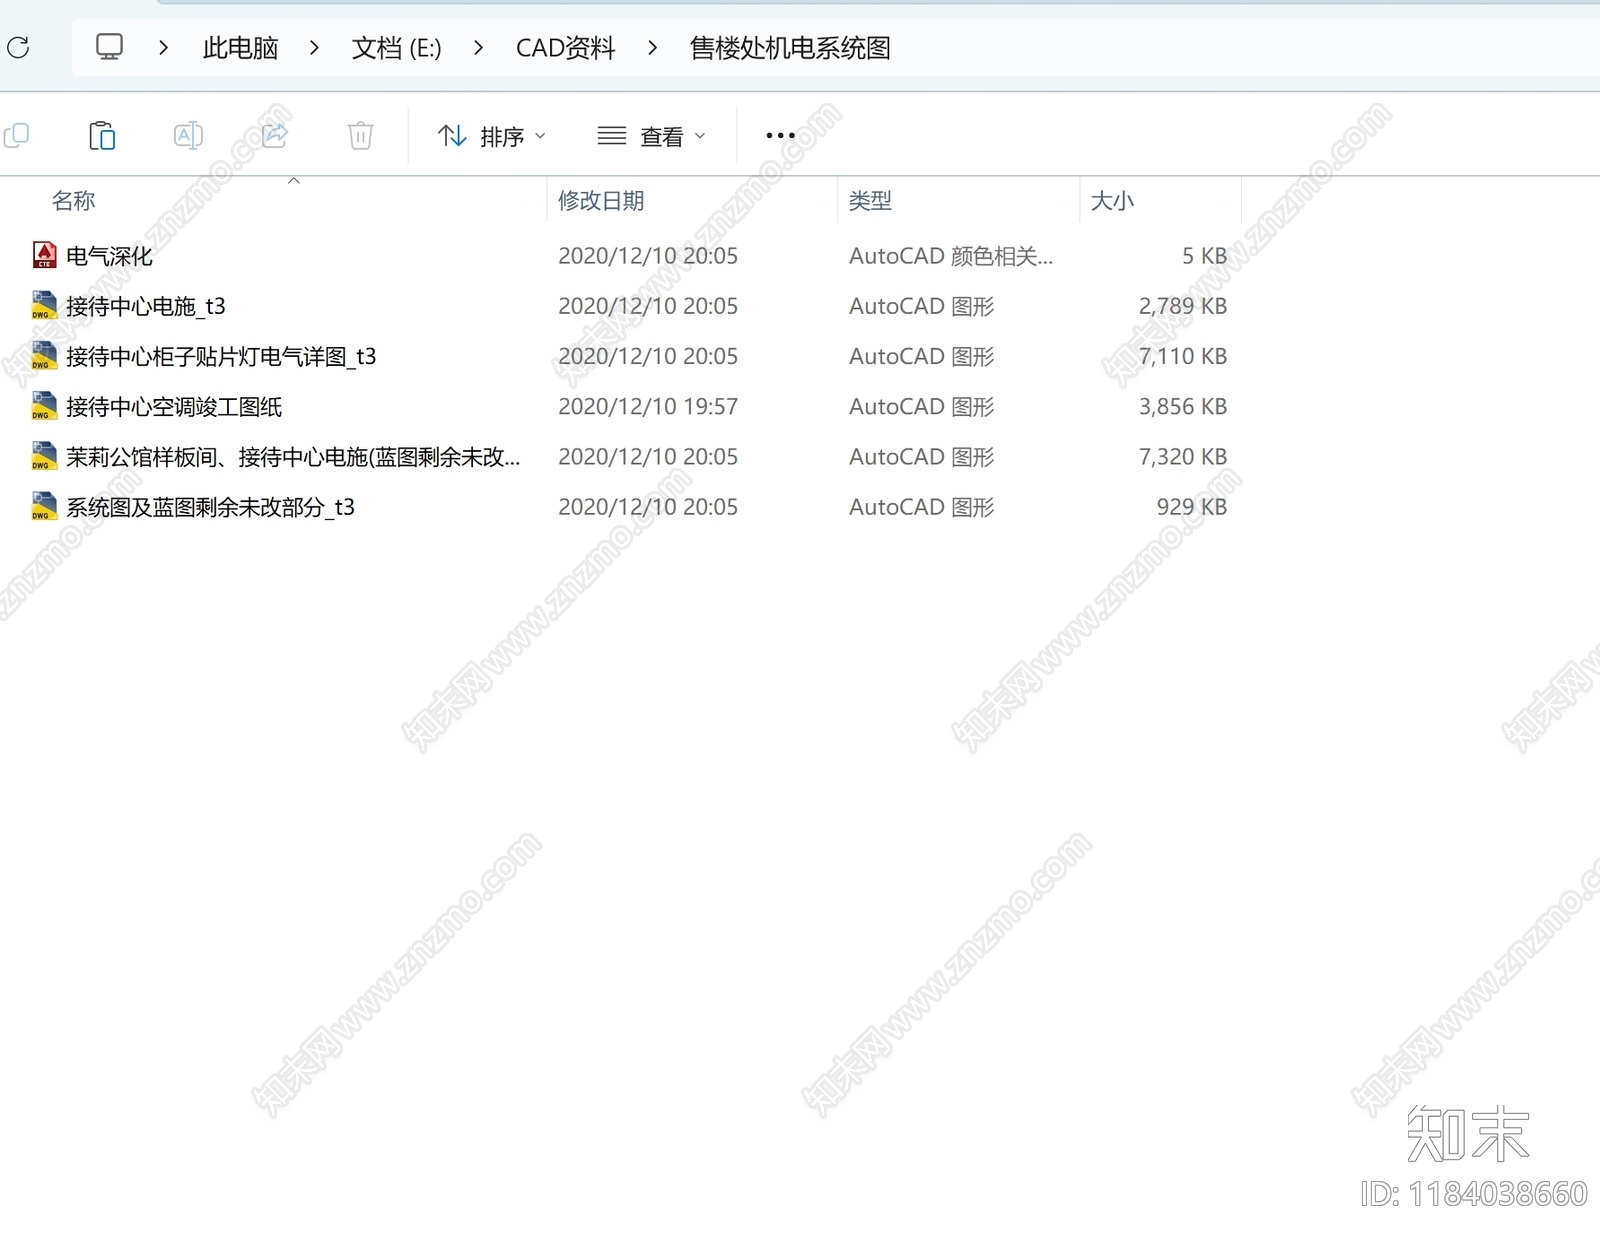Screen dimensions: 1600x1233
Task: Navigate to 此电脑 in the breadcrumb
Action: coord(240,48)
